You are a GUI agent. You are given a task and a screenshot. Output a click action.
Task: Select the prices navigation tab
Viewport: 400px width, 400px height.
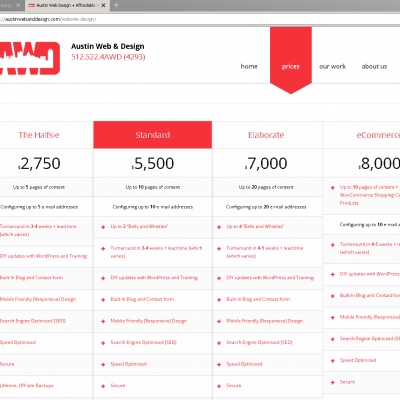[x=291, y=66]
